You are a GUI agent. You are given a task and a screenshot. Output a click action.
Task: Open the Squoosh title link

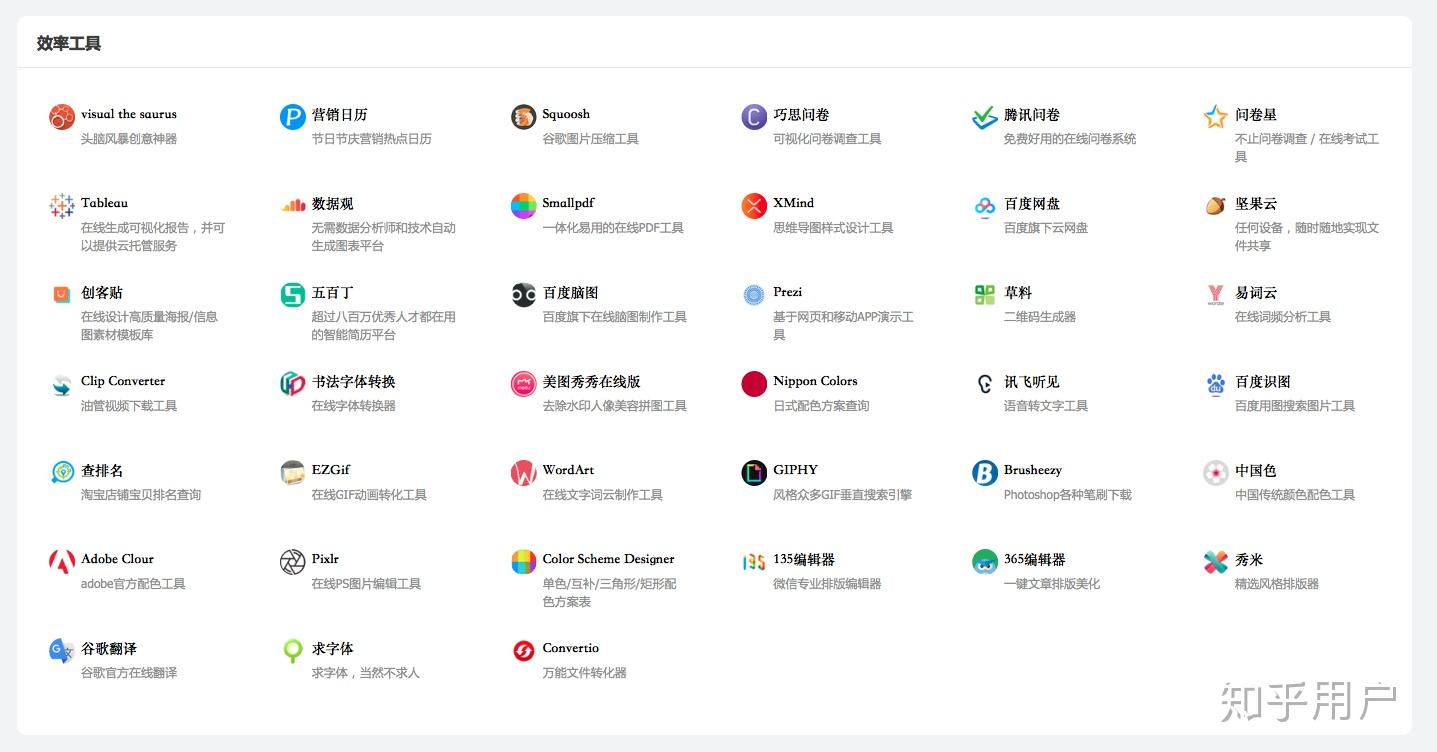[x=566, y=114]
